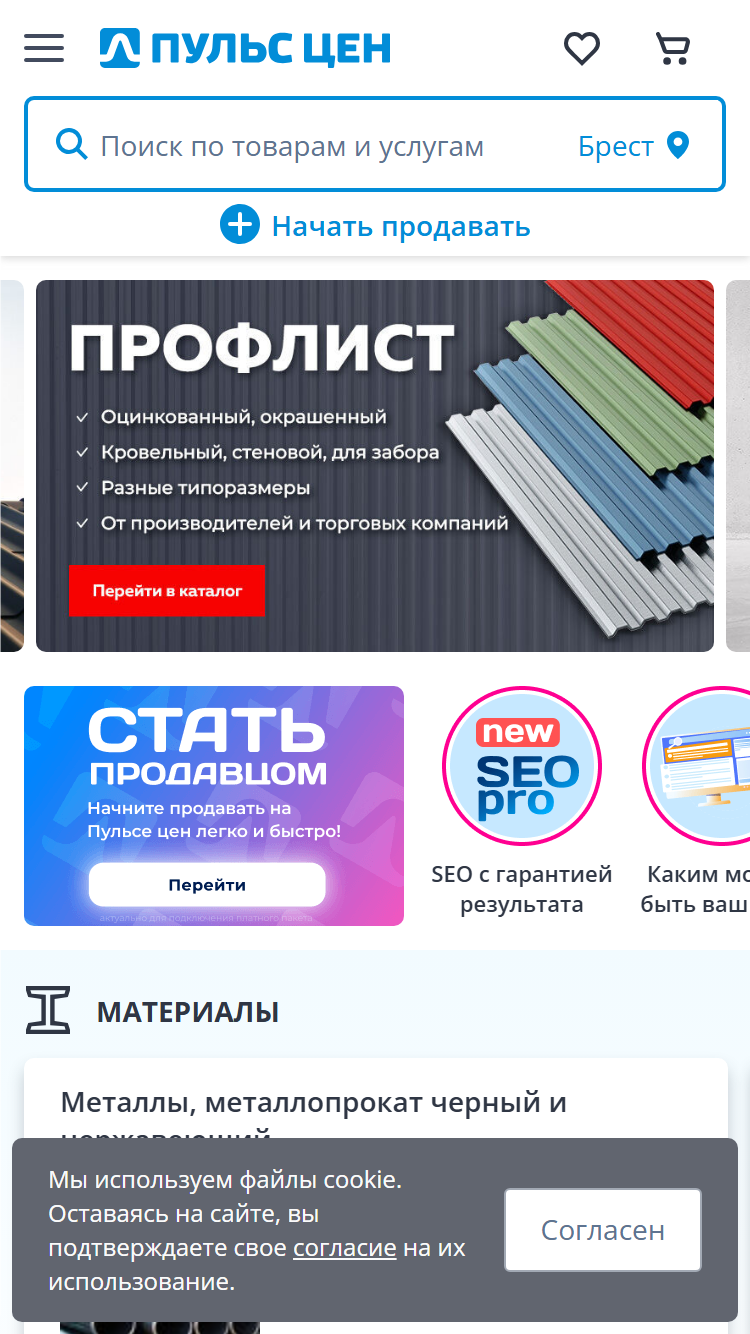This screenshot has height=1334, width=750.
Task: Click the Материалы section title
Action: tap(188, 1011)
